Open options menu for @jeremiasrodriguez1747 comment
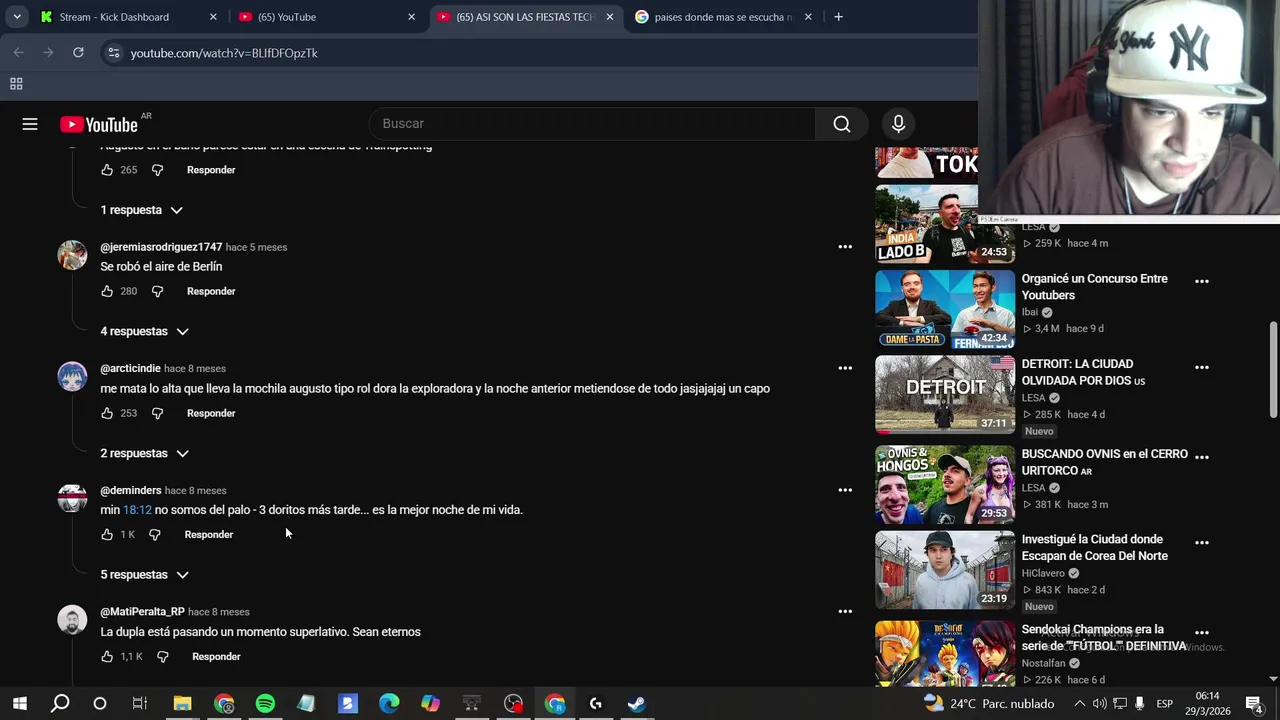The height and width of the screenshot is (720, 1280). pos(845,246)
